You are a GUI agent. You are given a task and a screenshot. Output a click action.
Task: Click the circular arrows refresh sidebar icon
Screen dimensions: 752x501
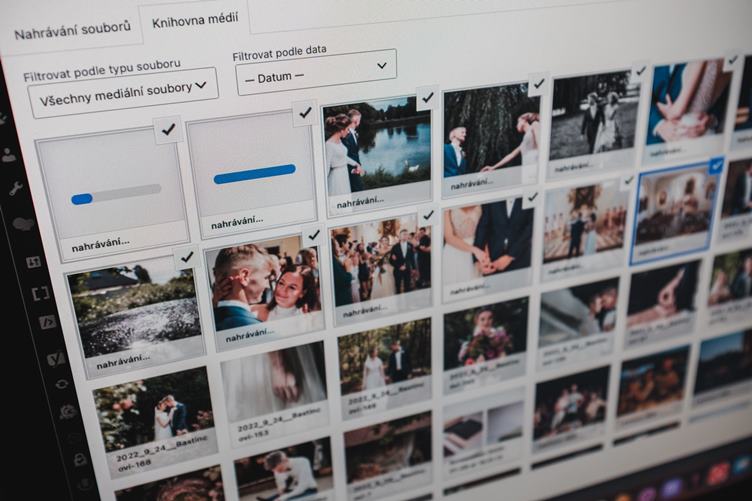(x=61, y=384)
